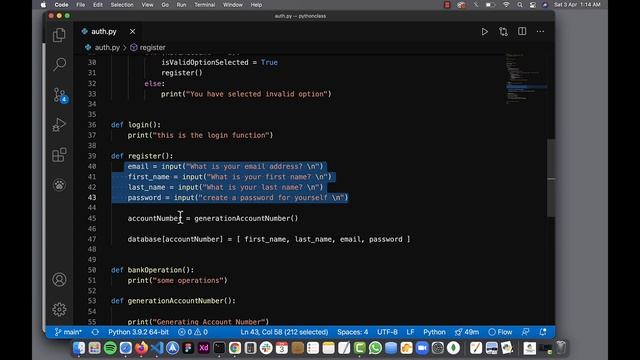Open Control Center in menu bar
The image size is (640, 360).
[x=533, y=5]
